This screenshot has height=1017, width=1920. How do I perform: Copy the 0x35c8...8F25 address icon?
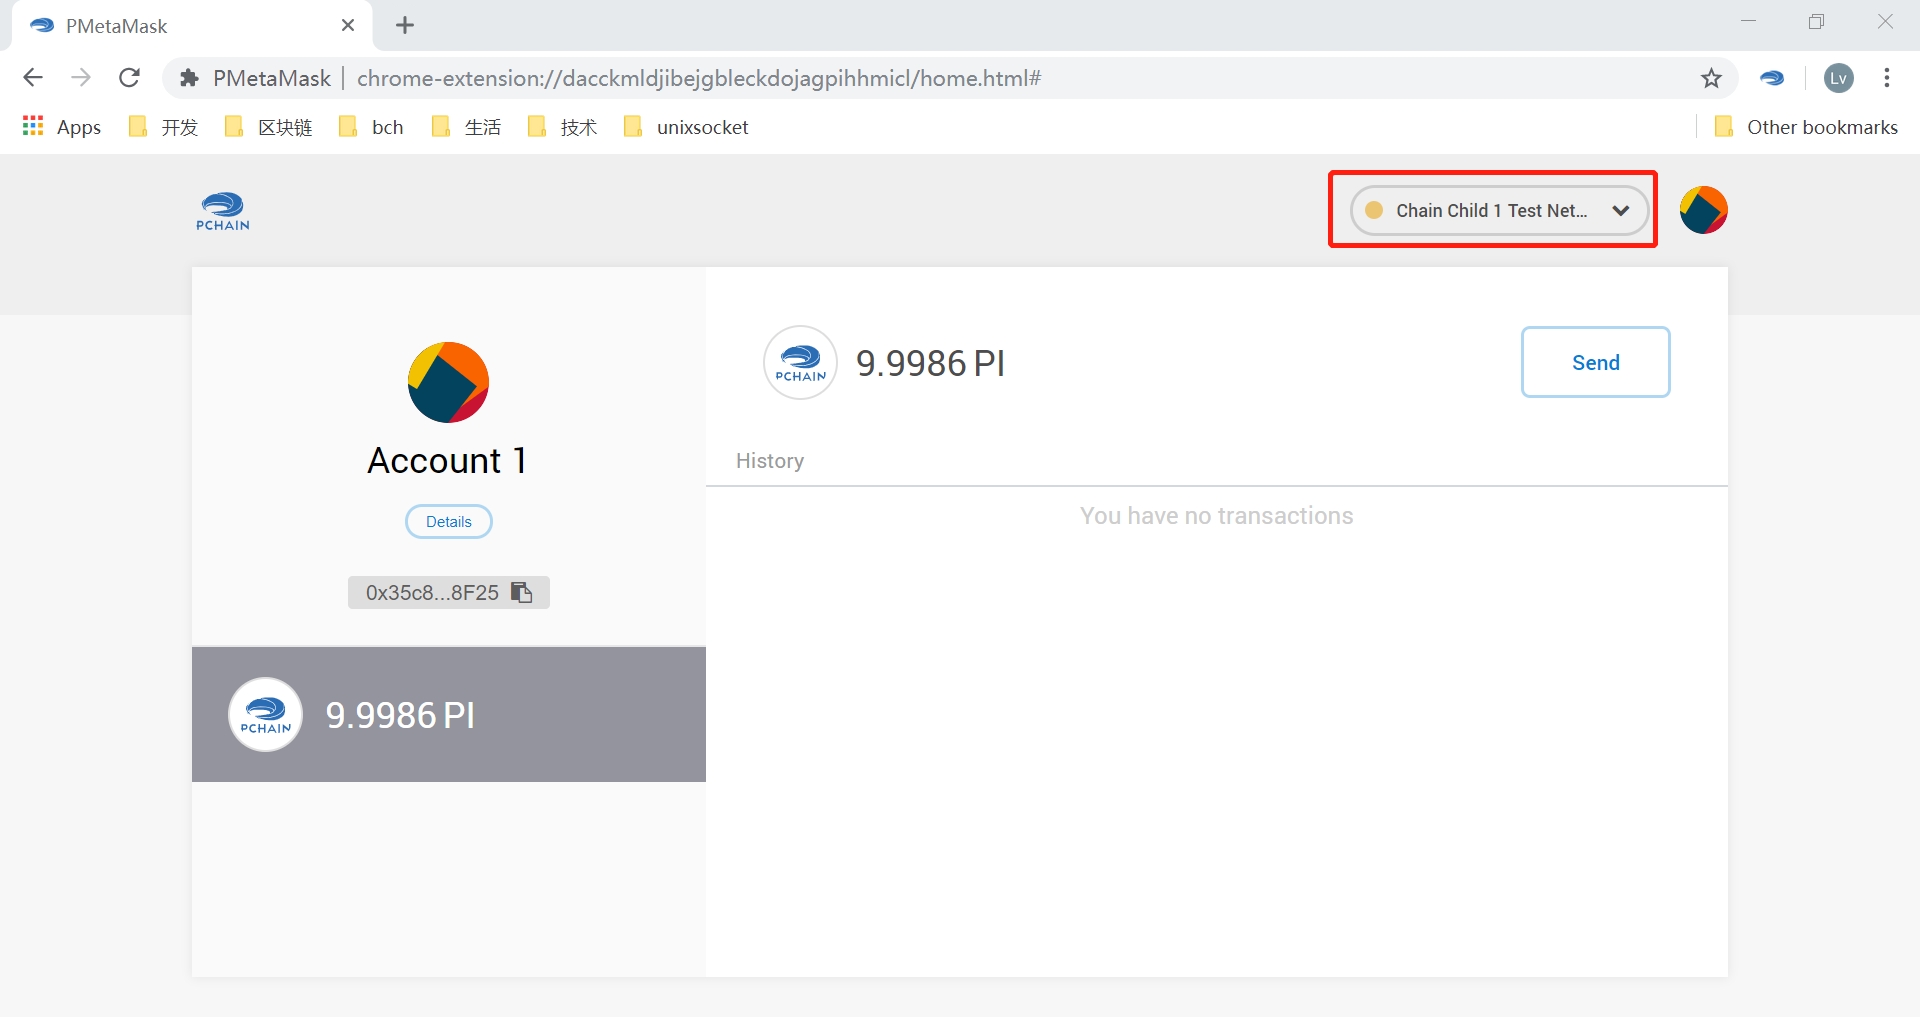tap(521, 592)
